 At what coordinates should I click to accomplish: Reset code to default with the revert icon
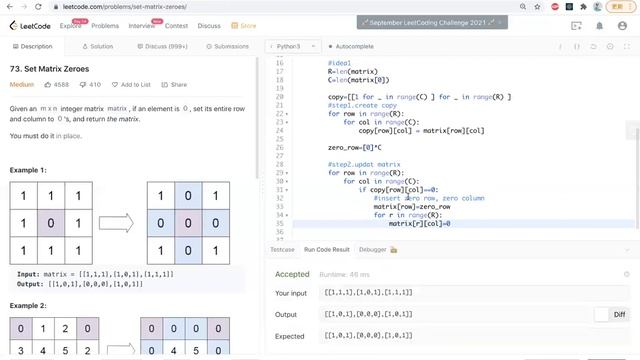(593, 47)
